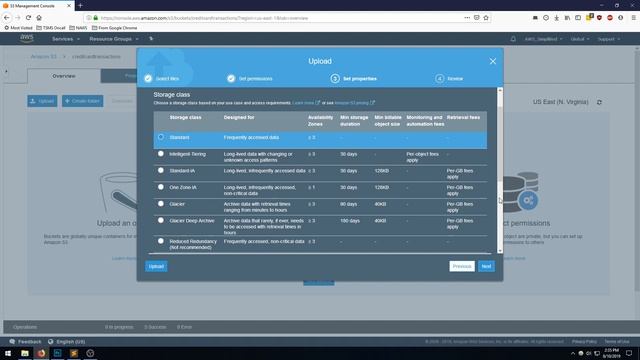640x360 pixels.
Task: Click the Feedback link in the footer
Action: [x=25, y=342]
